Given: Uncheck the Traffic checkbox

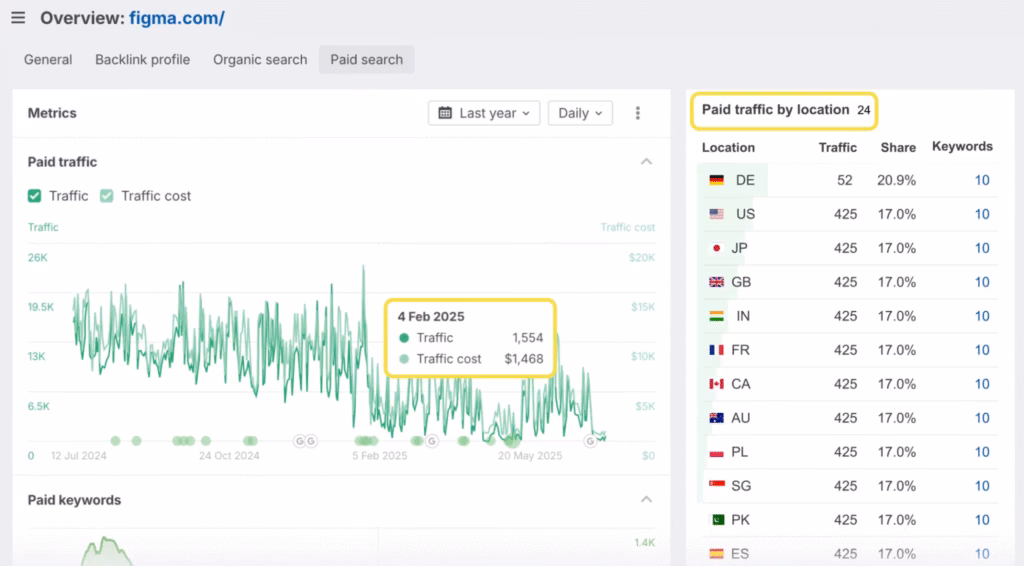Looking at the screenshot, I should [35, 196].
